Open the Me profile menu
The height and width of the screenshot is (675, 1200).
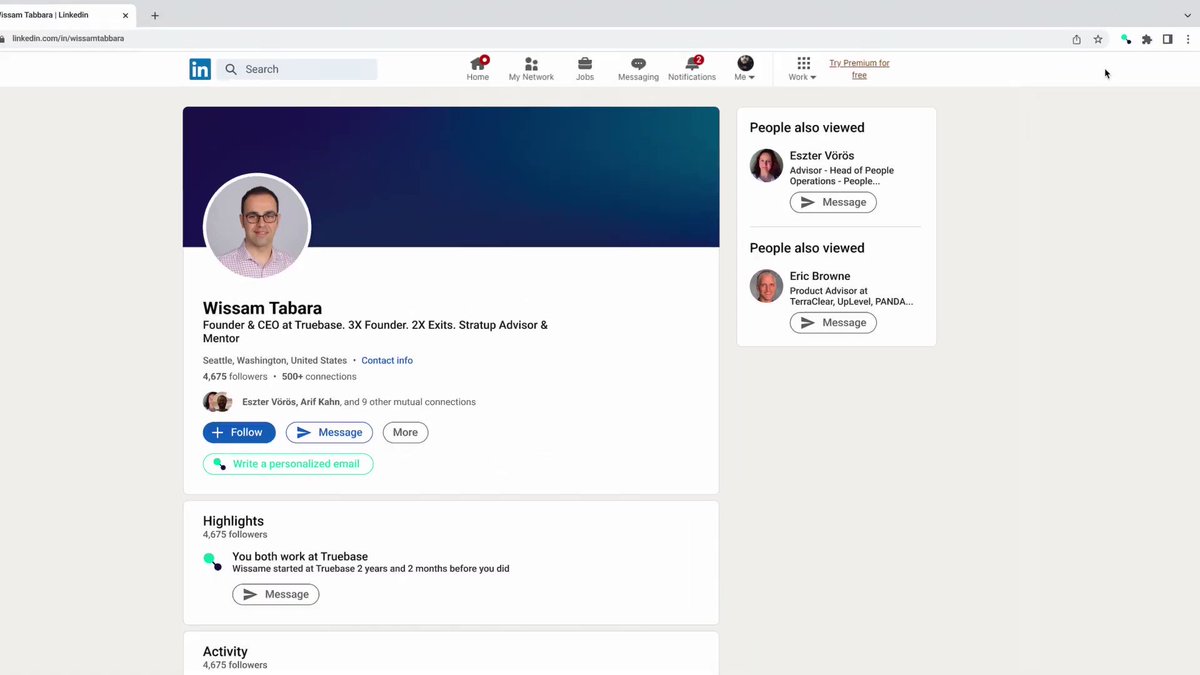click(745, 69)
